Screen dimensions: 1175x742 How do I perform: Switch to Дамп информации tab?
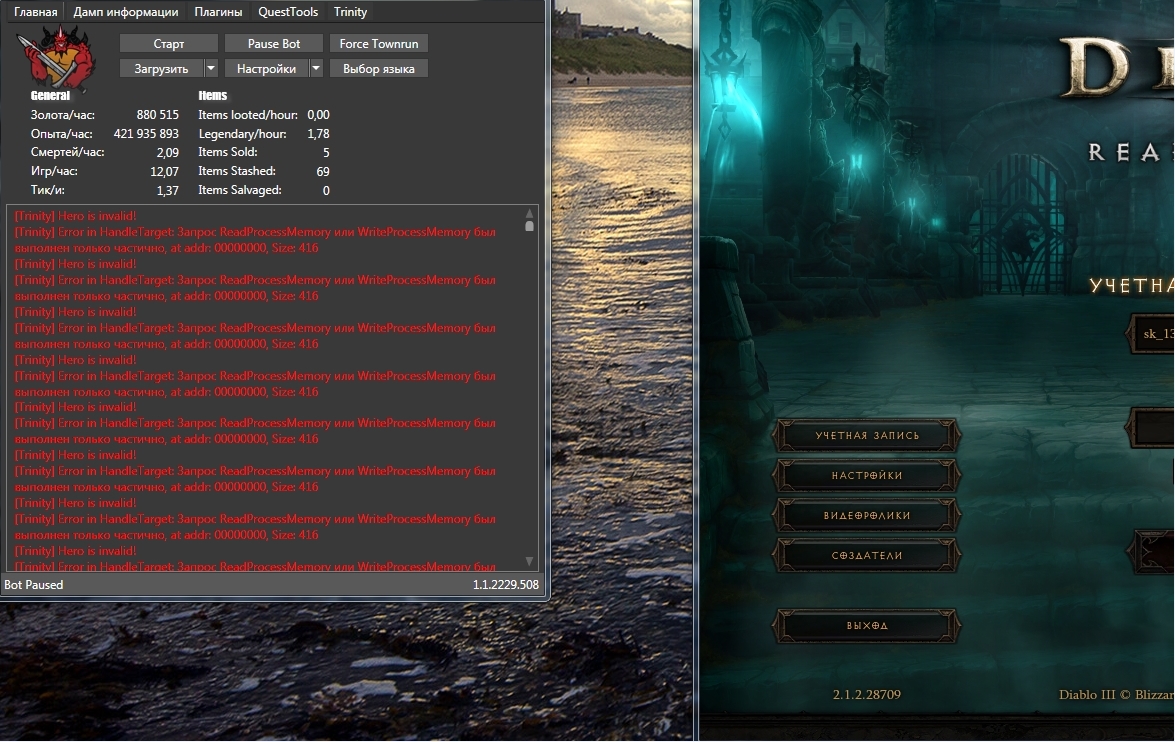126,12
